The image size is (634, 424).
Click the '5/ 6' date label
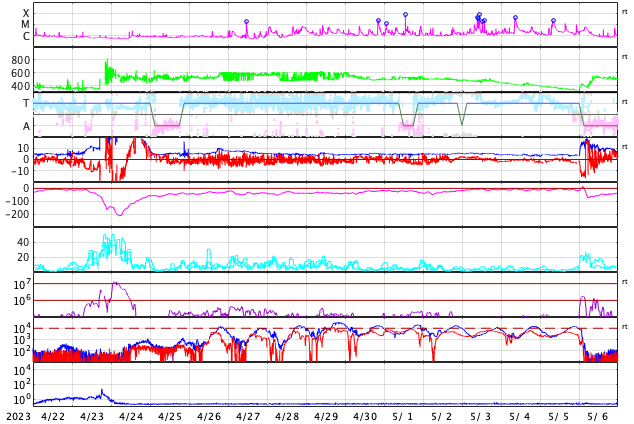pyautogui.click(x=598, y=416)
